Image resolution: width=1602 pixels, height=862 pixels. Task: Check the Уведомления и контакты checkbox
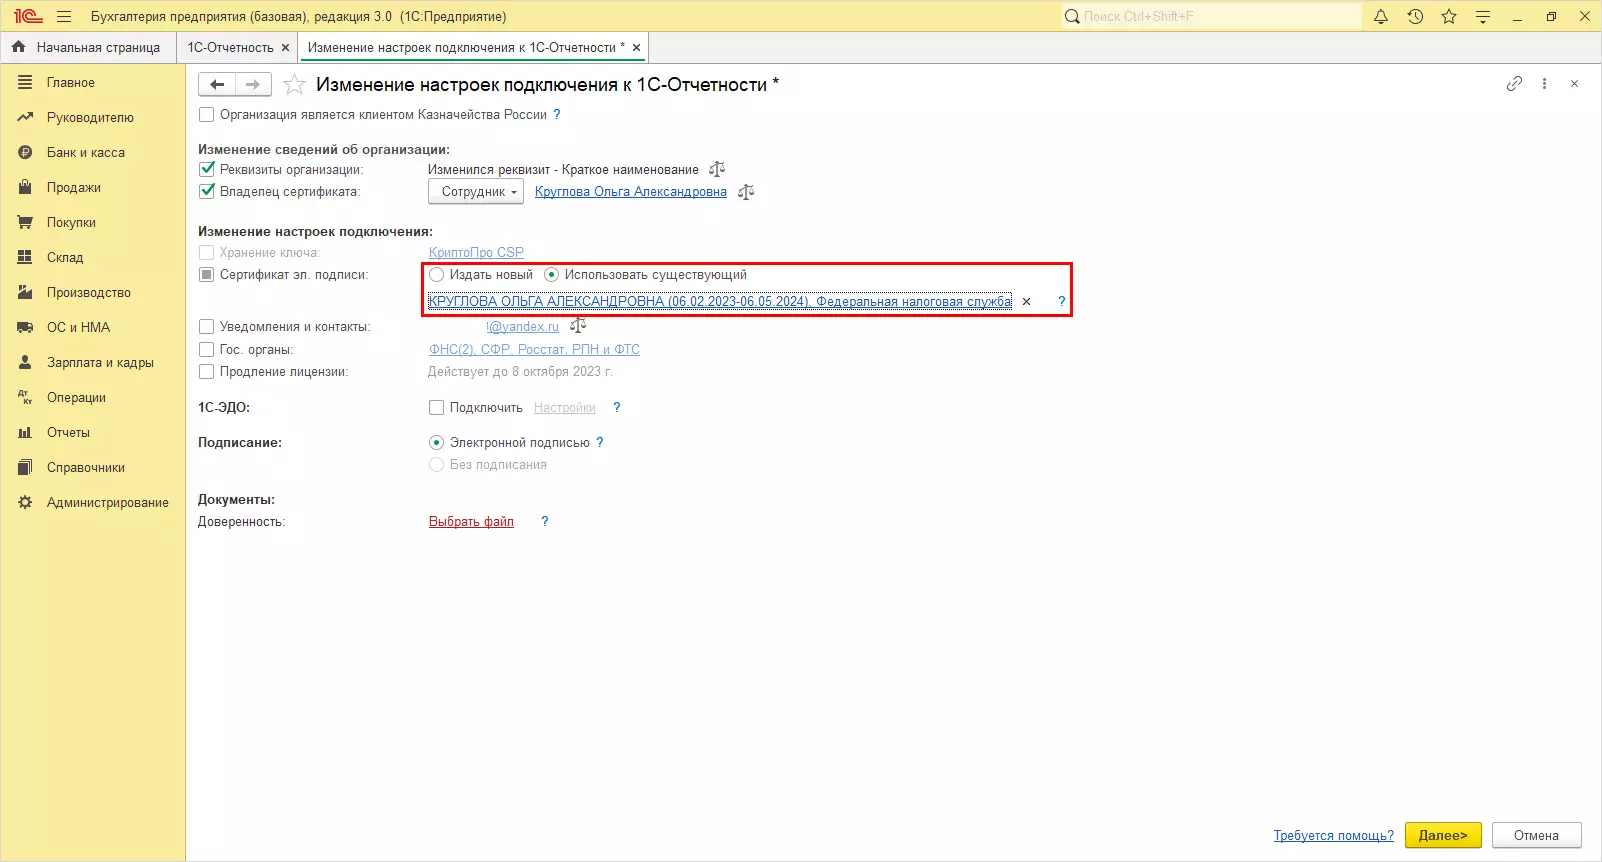[x=206, y=326]
